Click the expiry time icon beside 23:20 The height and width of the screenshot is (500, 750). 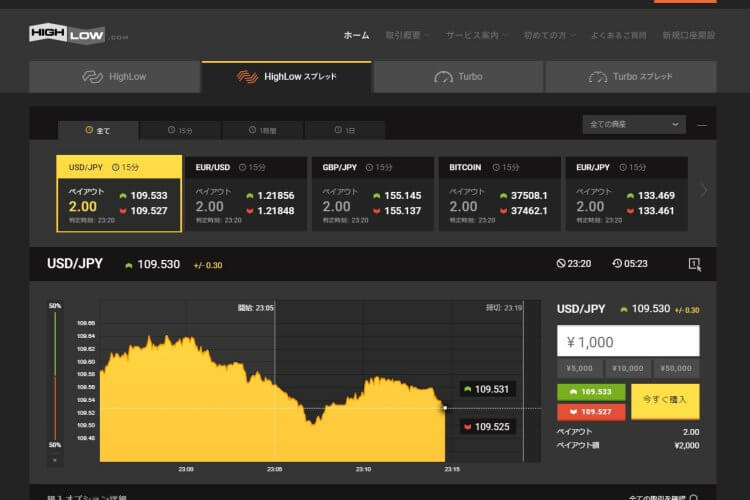point(561,264)
